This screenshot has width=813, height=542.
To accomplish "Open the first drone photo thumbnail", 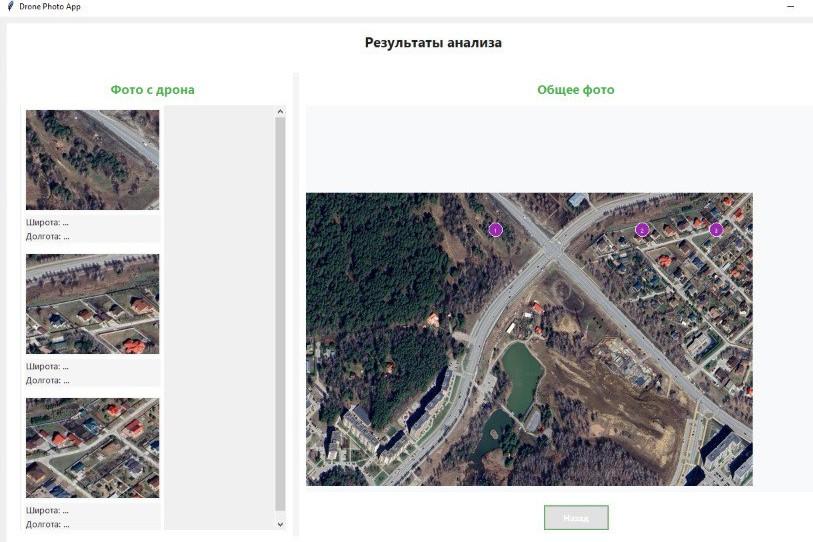I will (92, 160).
